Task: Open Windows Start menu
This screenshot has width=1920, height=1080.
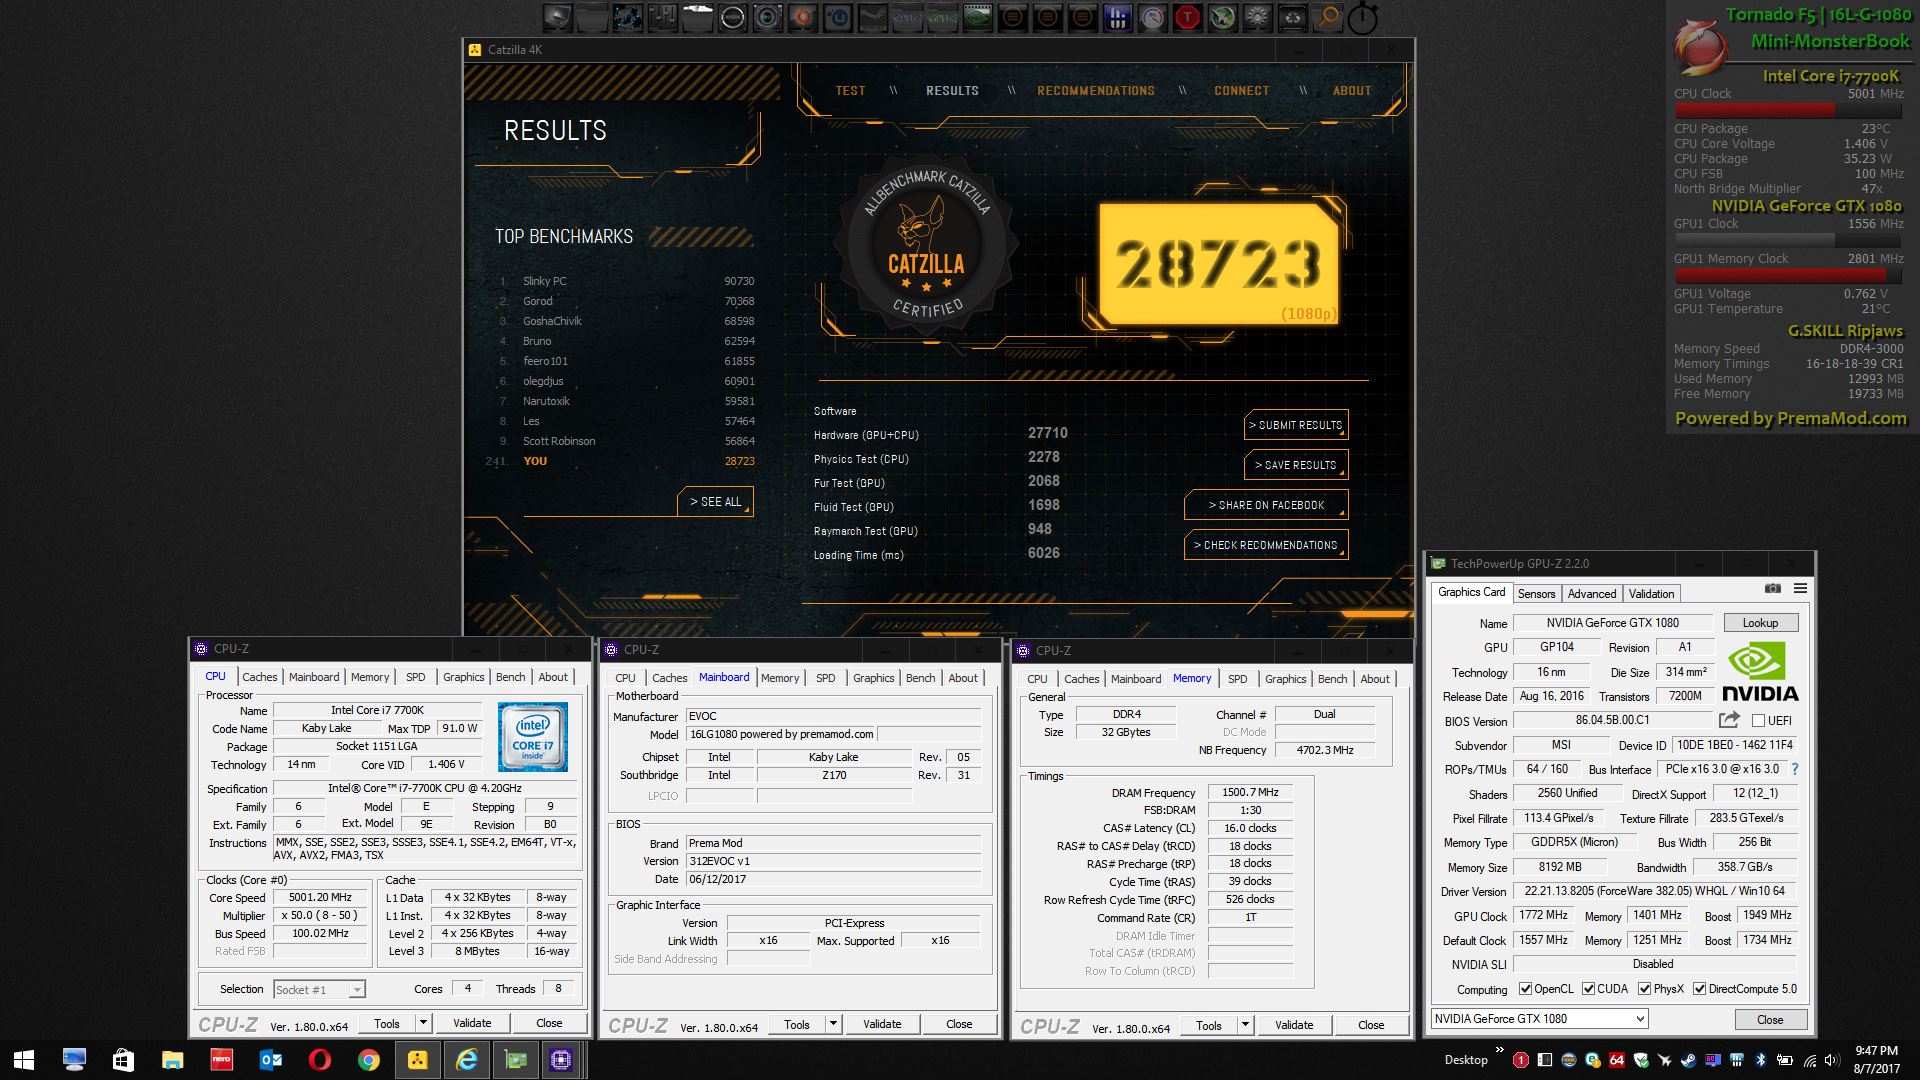Action: [24, 1060]
